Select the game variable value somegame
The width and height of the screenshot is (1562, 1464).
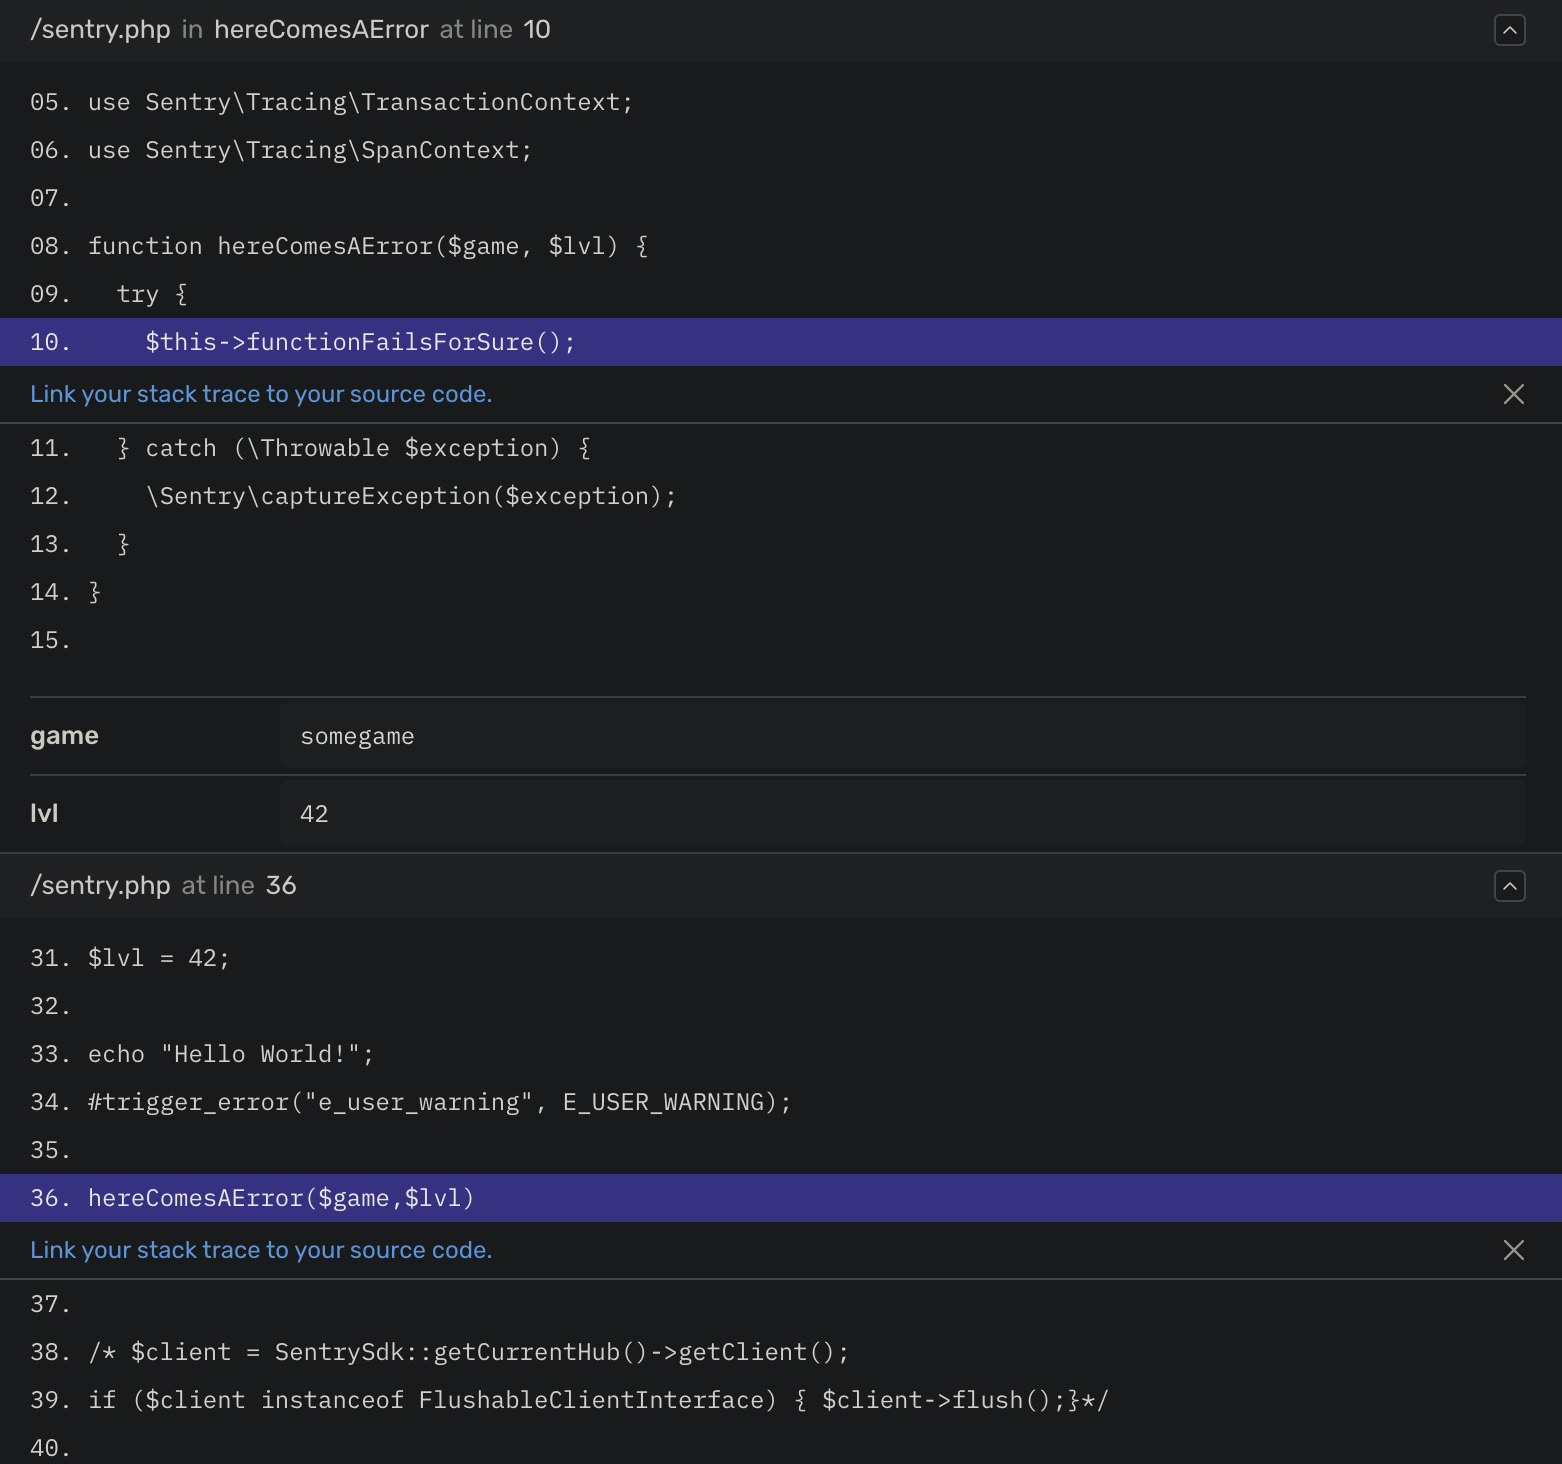click(357, 736)
